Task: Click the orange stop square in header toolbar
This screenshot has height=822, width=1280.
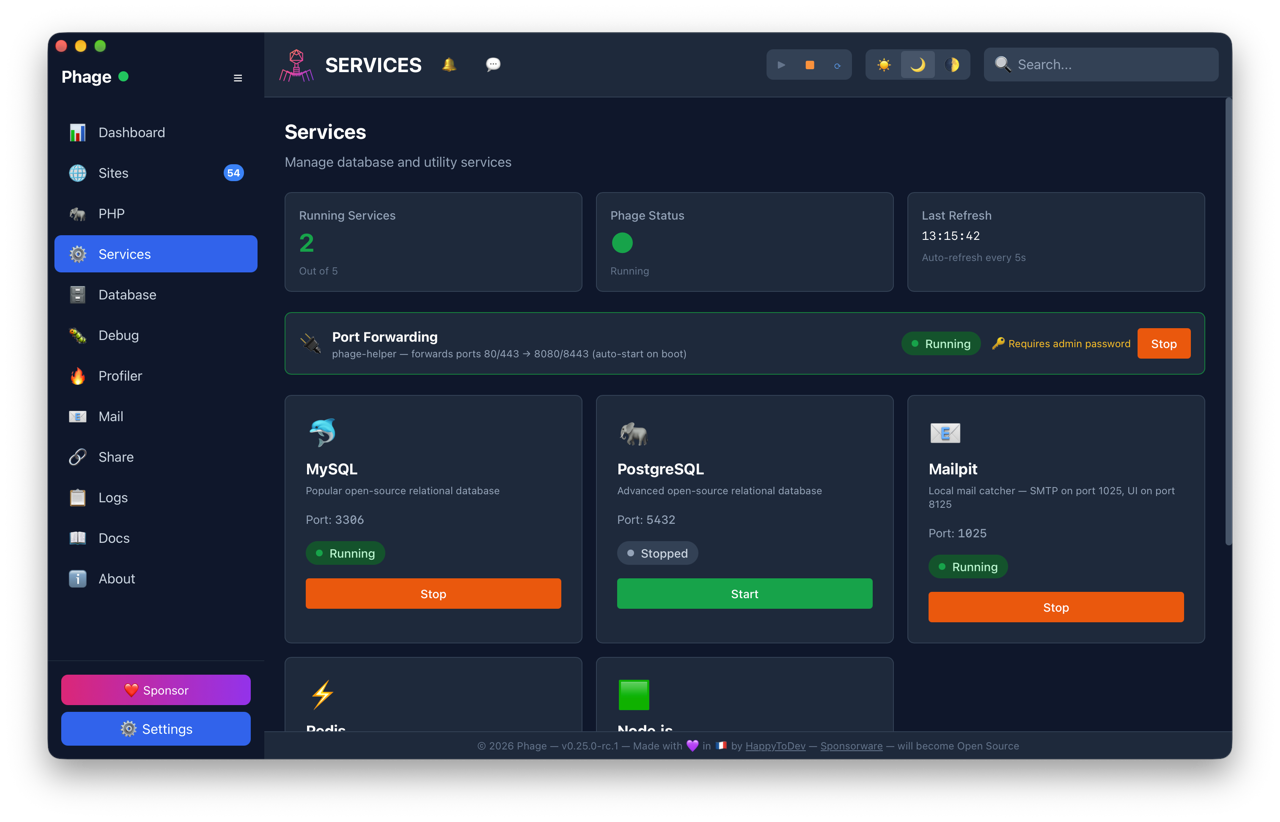Action: pyautogui.click(x=810, y=65)
